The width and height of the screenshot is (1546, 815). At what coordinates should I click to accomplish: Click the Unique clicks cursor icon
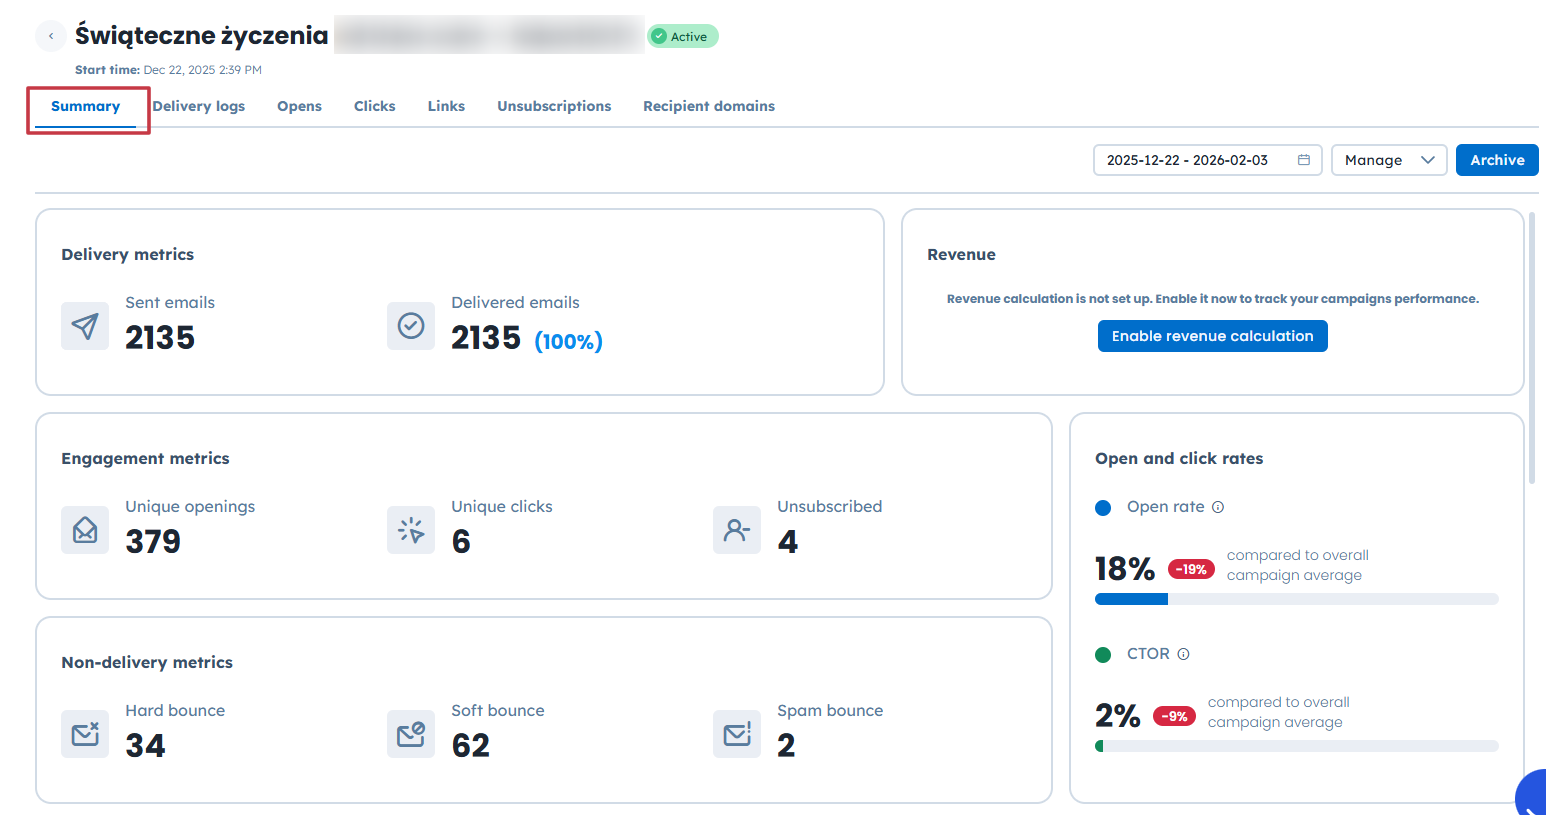pos(411,530)
